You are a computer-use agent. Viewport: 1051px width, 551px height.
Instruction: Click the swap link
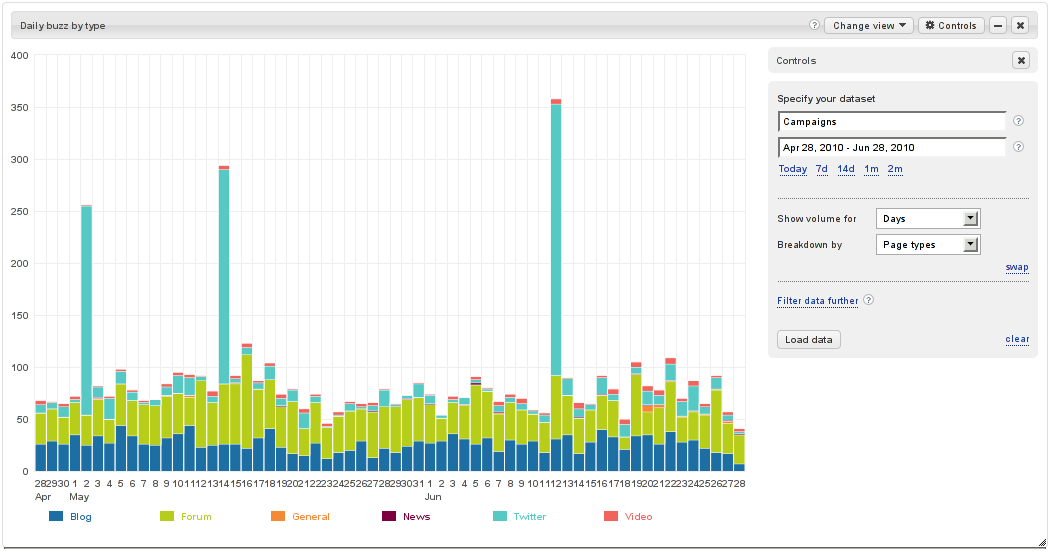pos(1017,267)
